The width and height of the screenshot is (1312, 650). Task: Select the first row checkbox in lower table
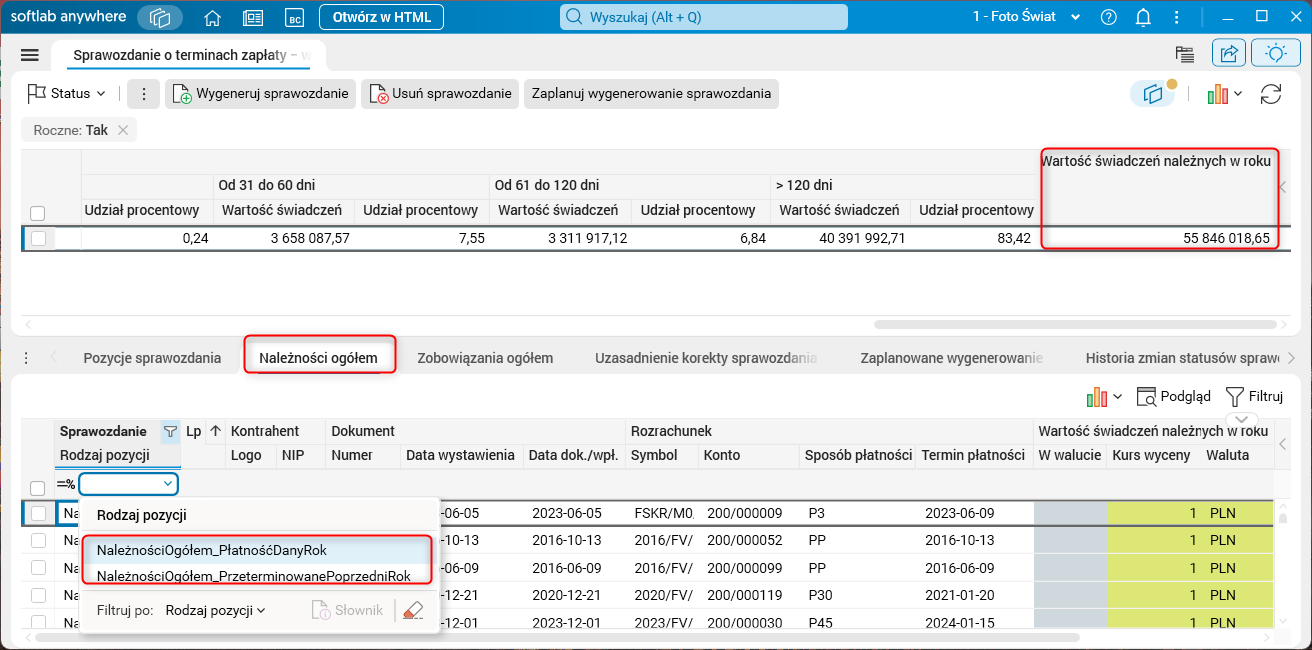[x=38, y=513]
